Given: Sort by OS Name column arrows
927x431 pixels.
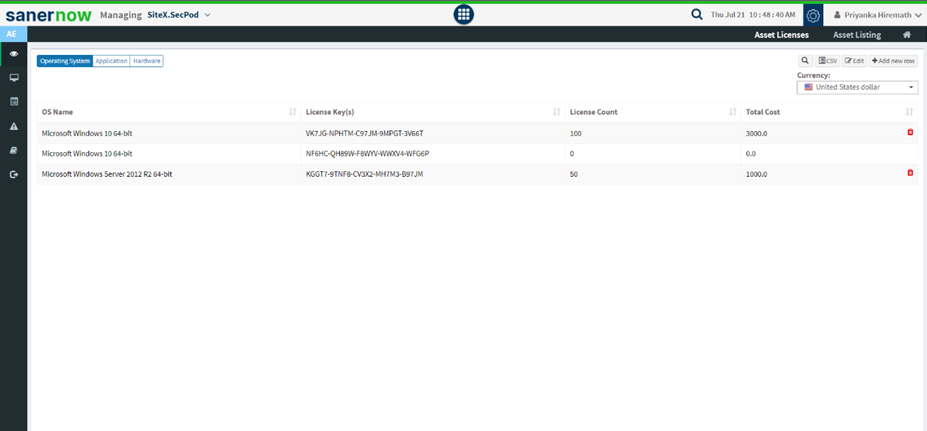Looking at the screenshot, I should [x=292, y=112].
